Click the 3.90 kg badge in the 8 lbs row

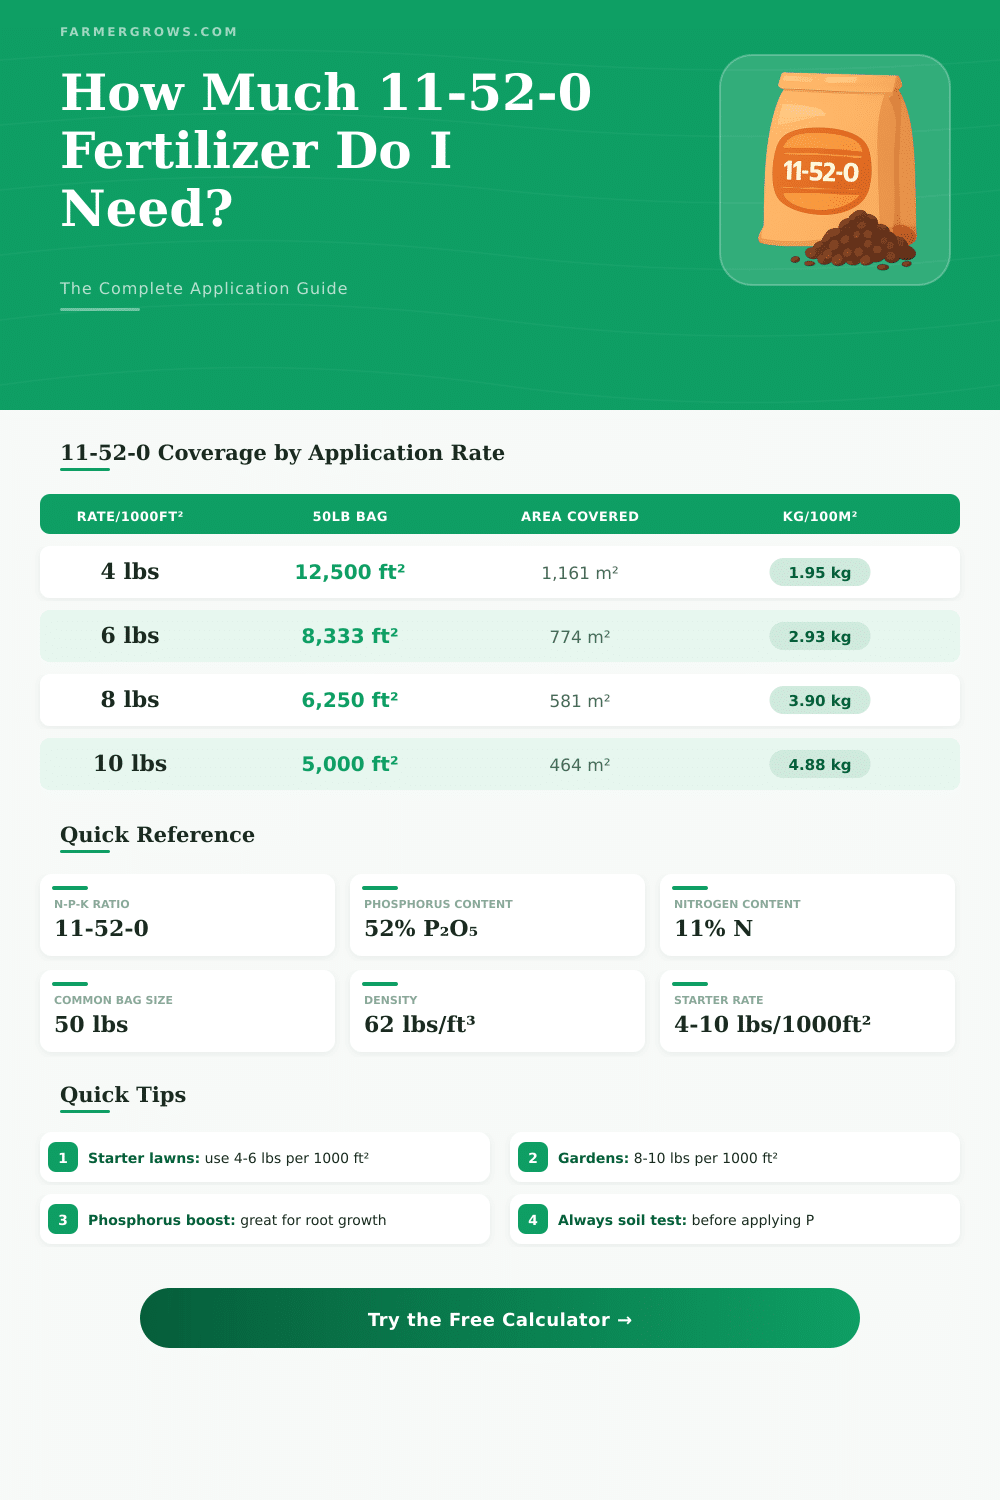[x=820, y=700]
